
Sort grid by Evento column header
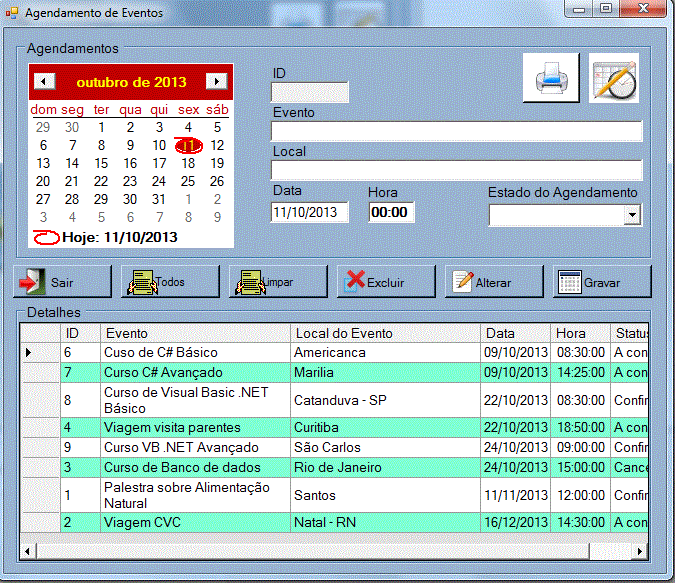coord(195,333)
